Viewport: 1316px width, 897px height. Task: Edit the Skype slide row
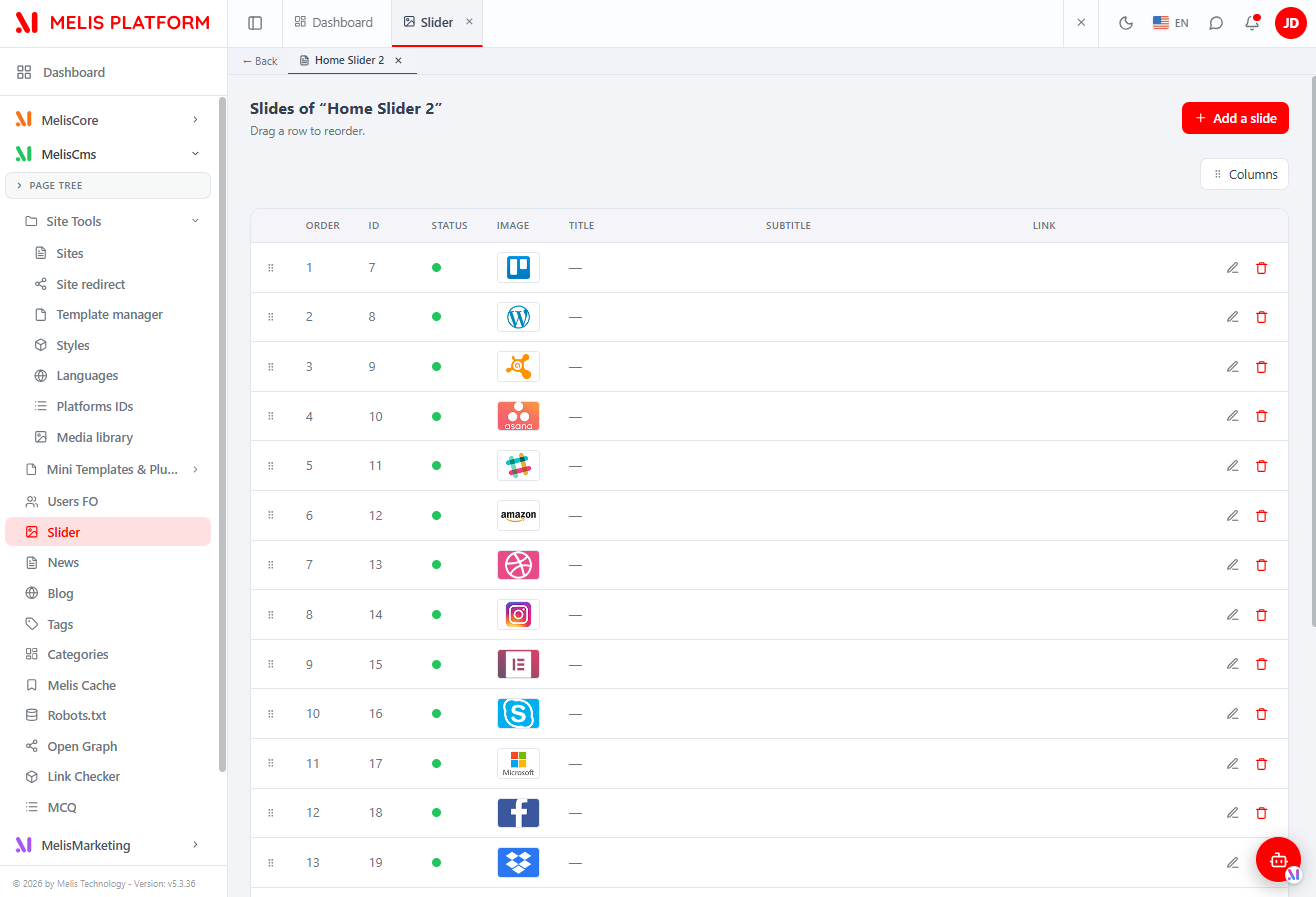point(1232,713)
